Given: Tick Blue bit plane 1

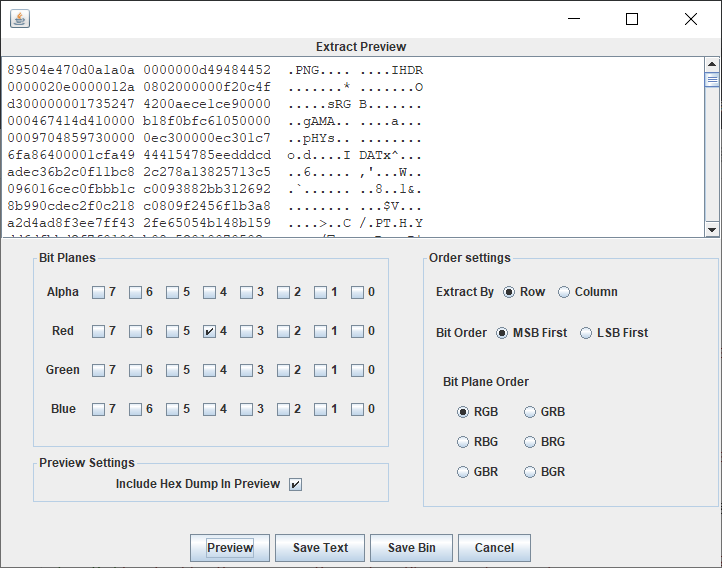Looking at the screenshot, I should (320, 410).
